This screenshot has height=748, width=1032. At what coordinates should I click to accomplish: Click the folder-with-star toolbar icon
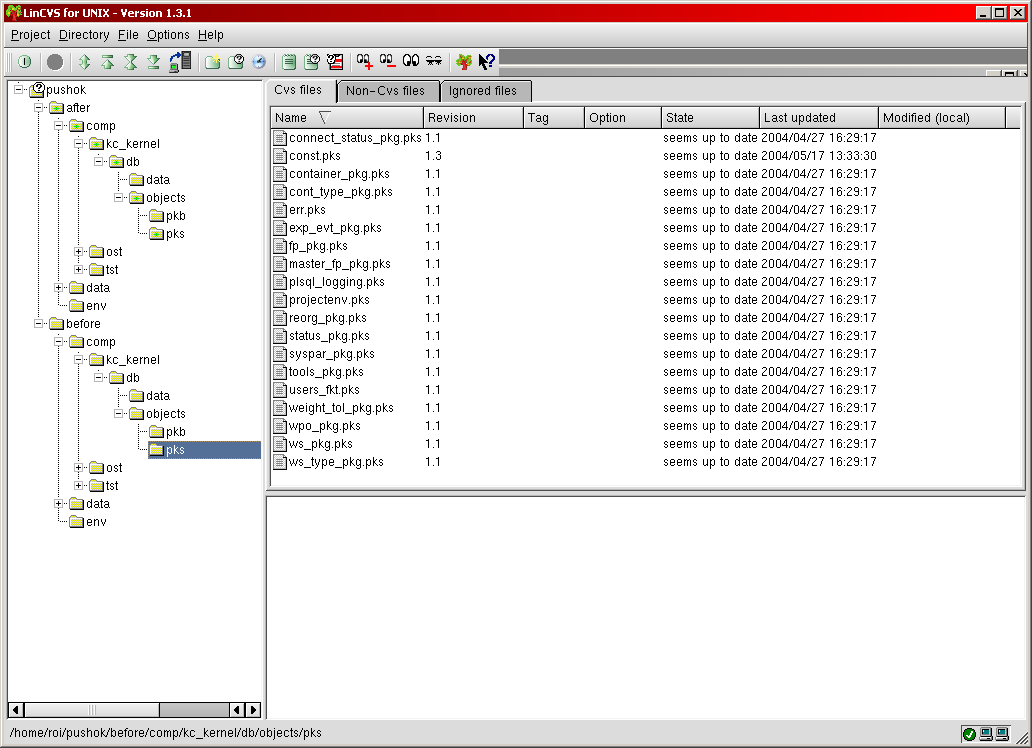point(213,62)
